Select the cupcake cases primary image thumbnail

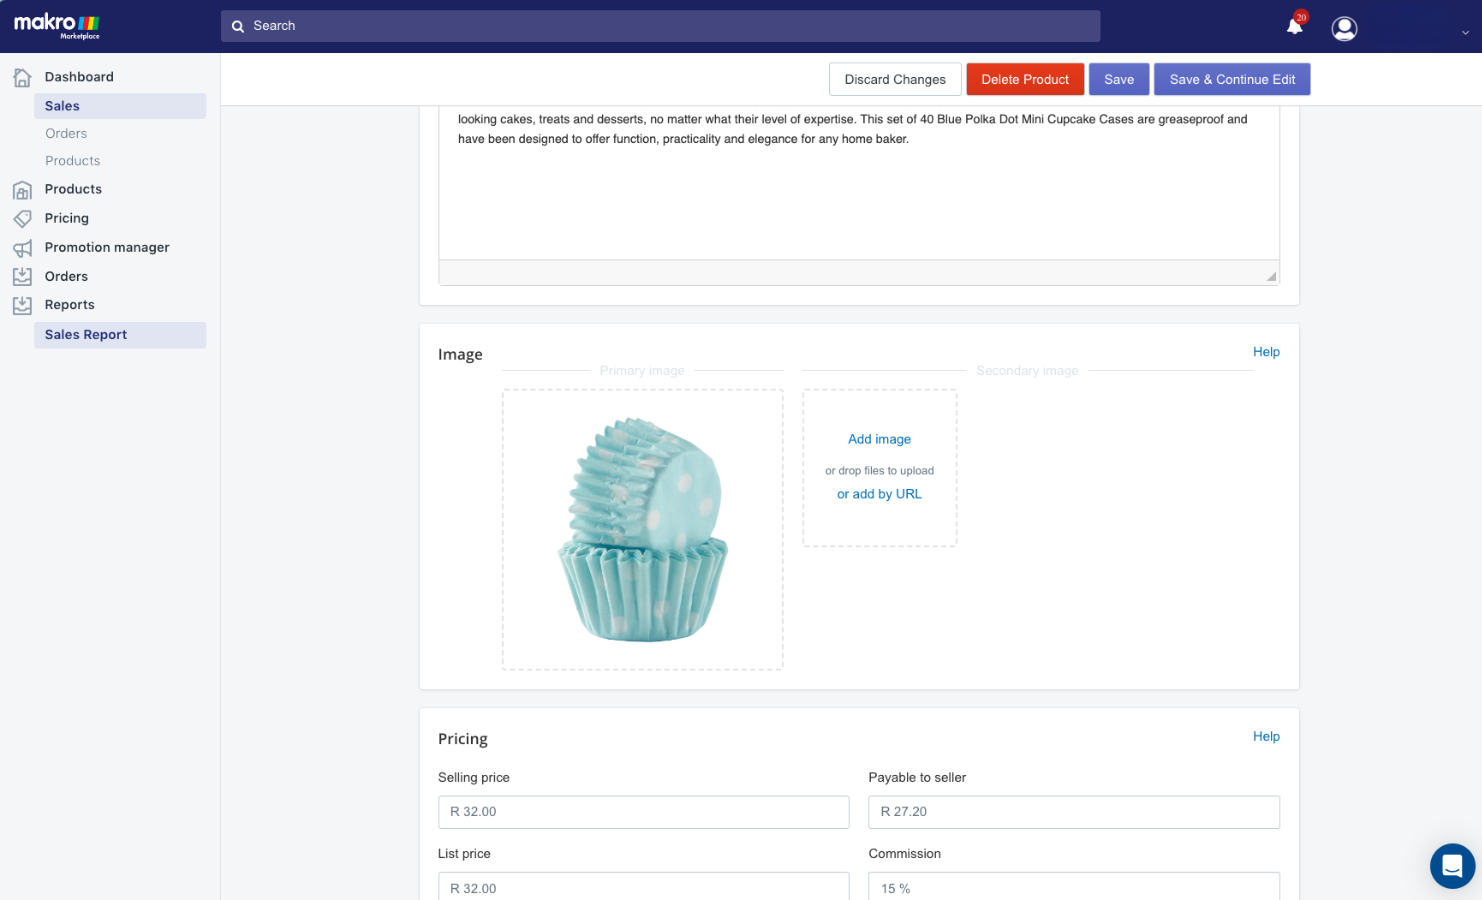pyautogui.click(x=643, y=529)
